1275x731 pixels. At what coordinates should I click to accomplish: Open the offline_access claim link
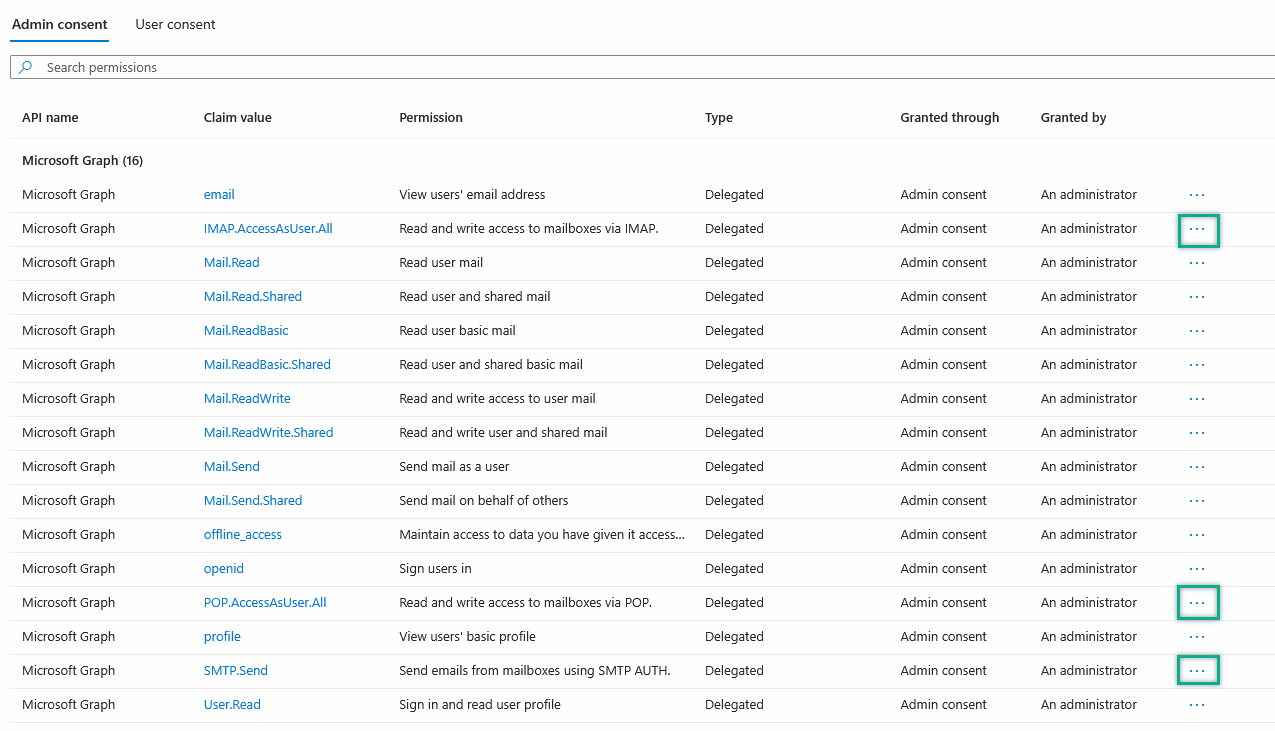[x=243, y=534]
